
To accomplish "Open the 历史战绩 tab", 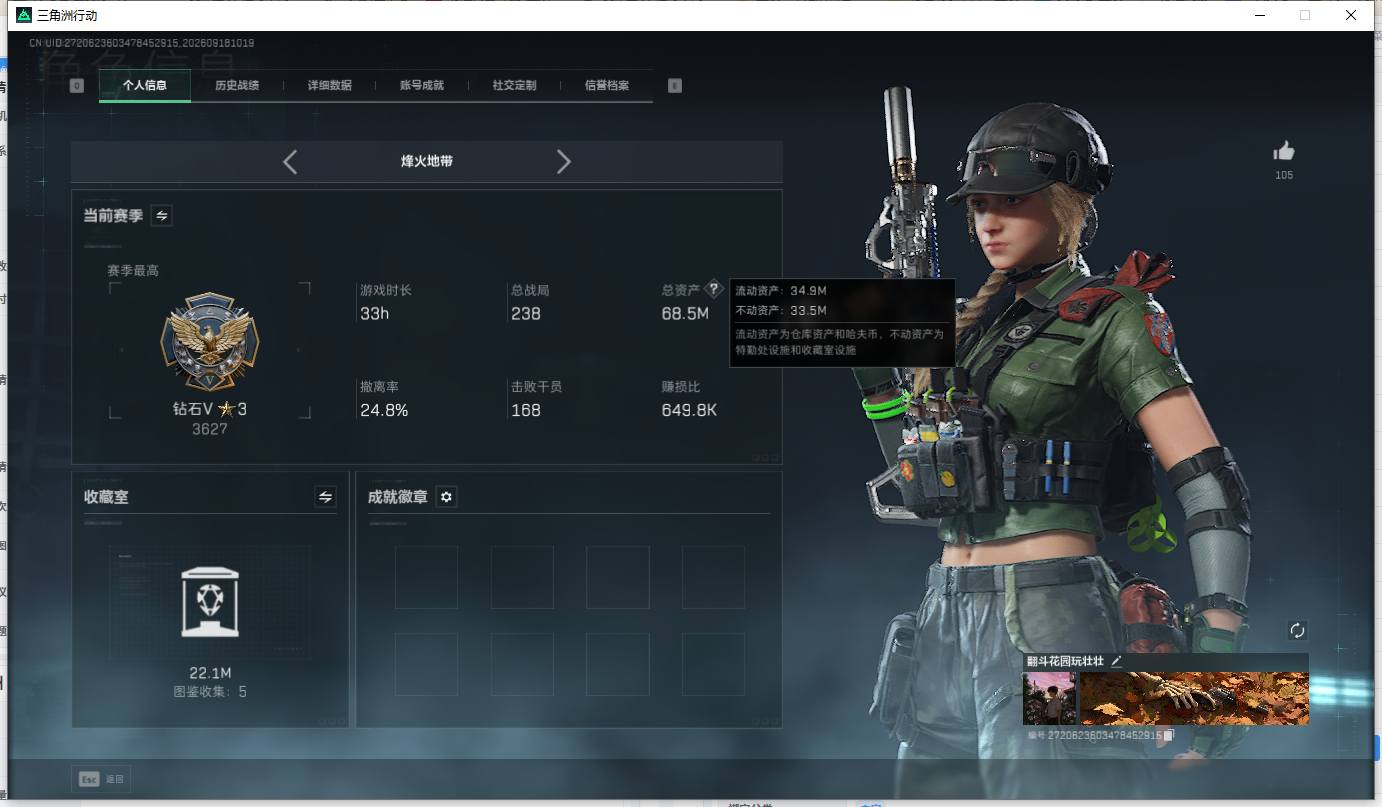I will tap(237, 85).
